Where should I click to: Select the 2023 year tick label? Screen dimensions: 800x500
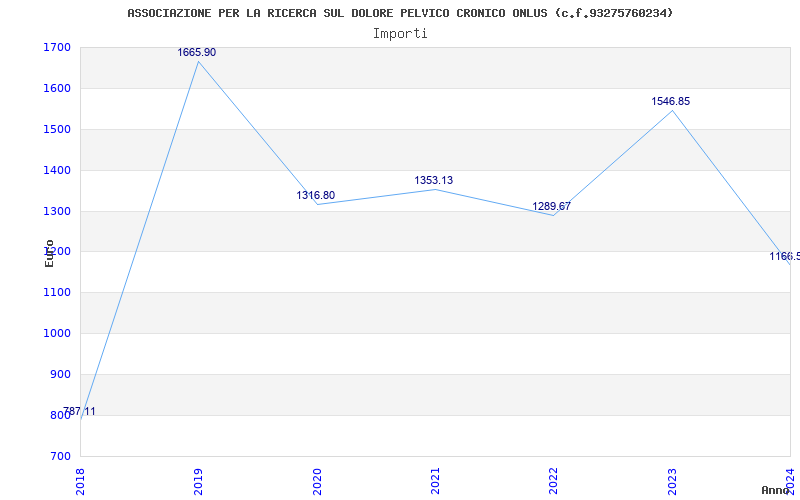pyautogui.click(x=672, y=481)
